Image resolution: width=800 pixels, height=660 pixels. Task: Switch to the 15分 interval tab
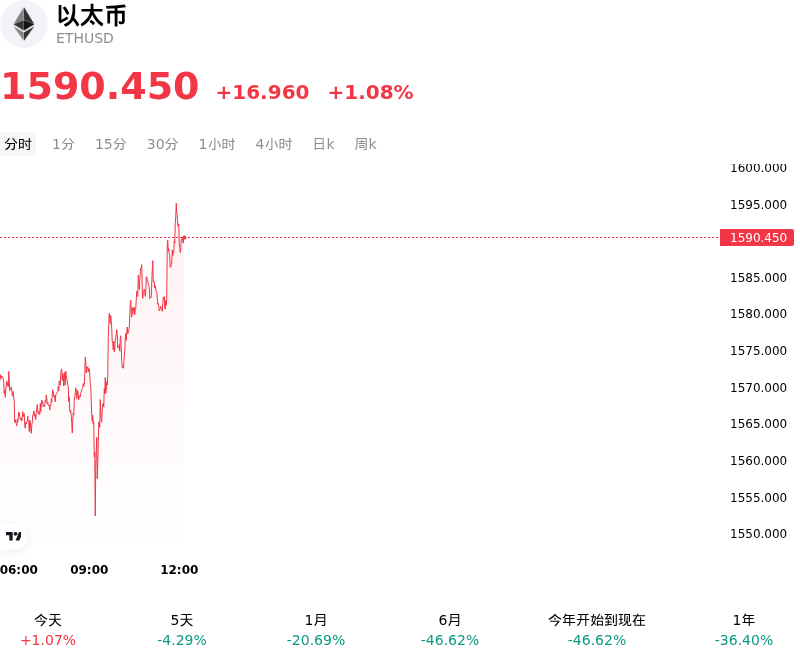[x=111, y=144]
